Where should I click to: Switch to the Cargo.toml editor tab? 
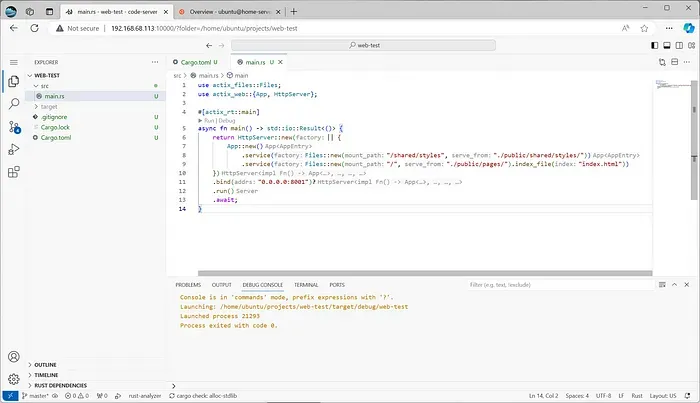[196, 62]
